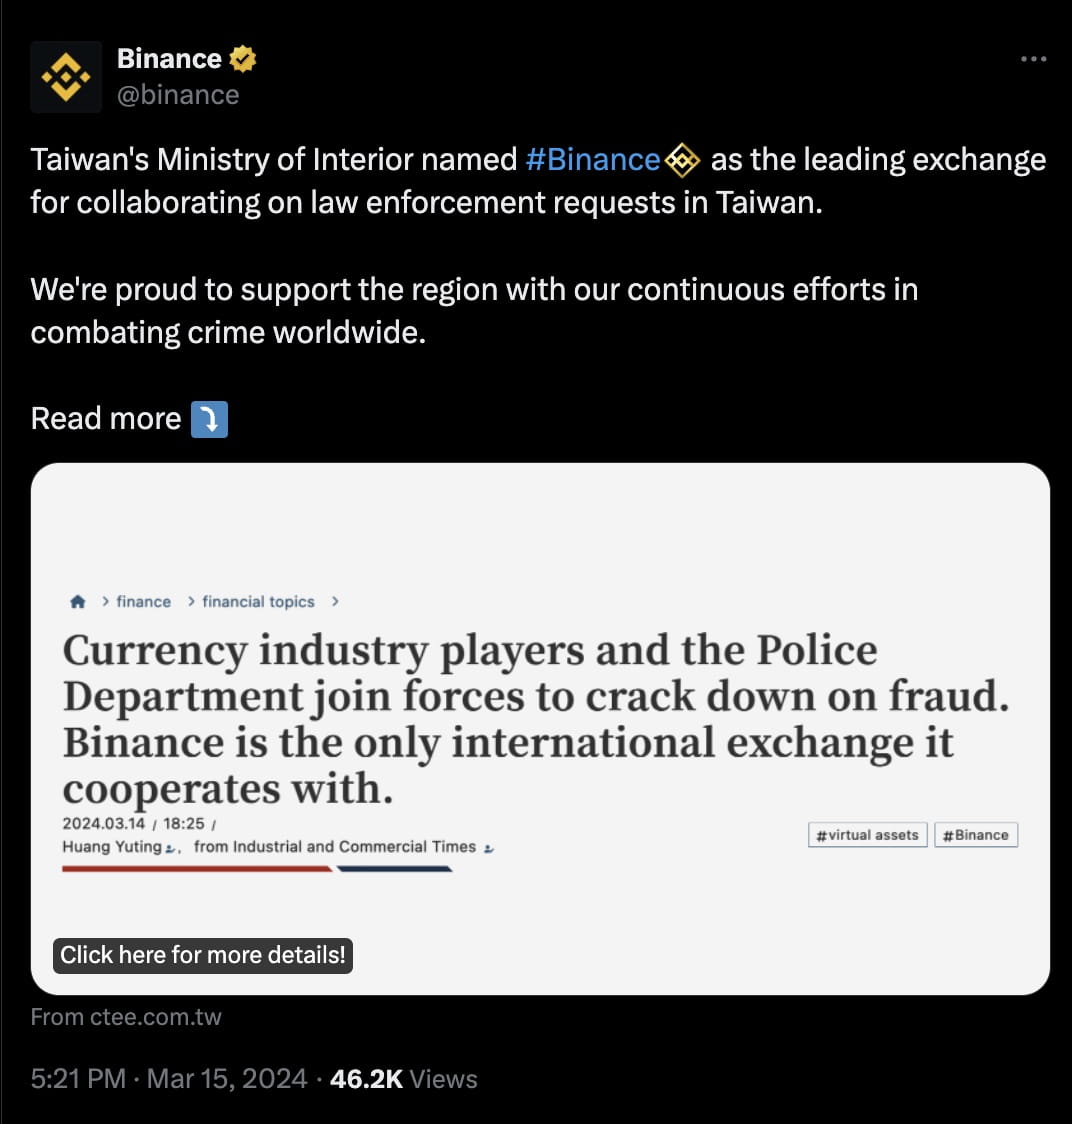
Task: Click the #virtual assets tag on the article
Action: tap(866, 834)
